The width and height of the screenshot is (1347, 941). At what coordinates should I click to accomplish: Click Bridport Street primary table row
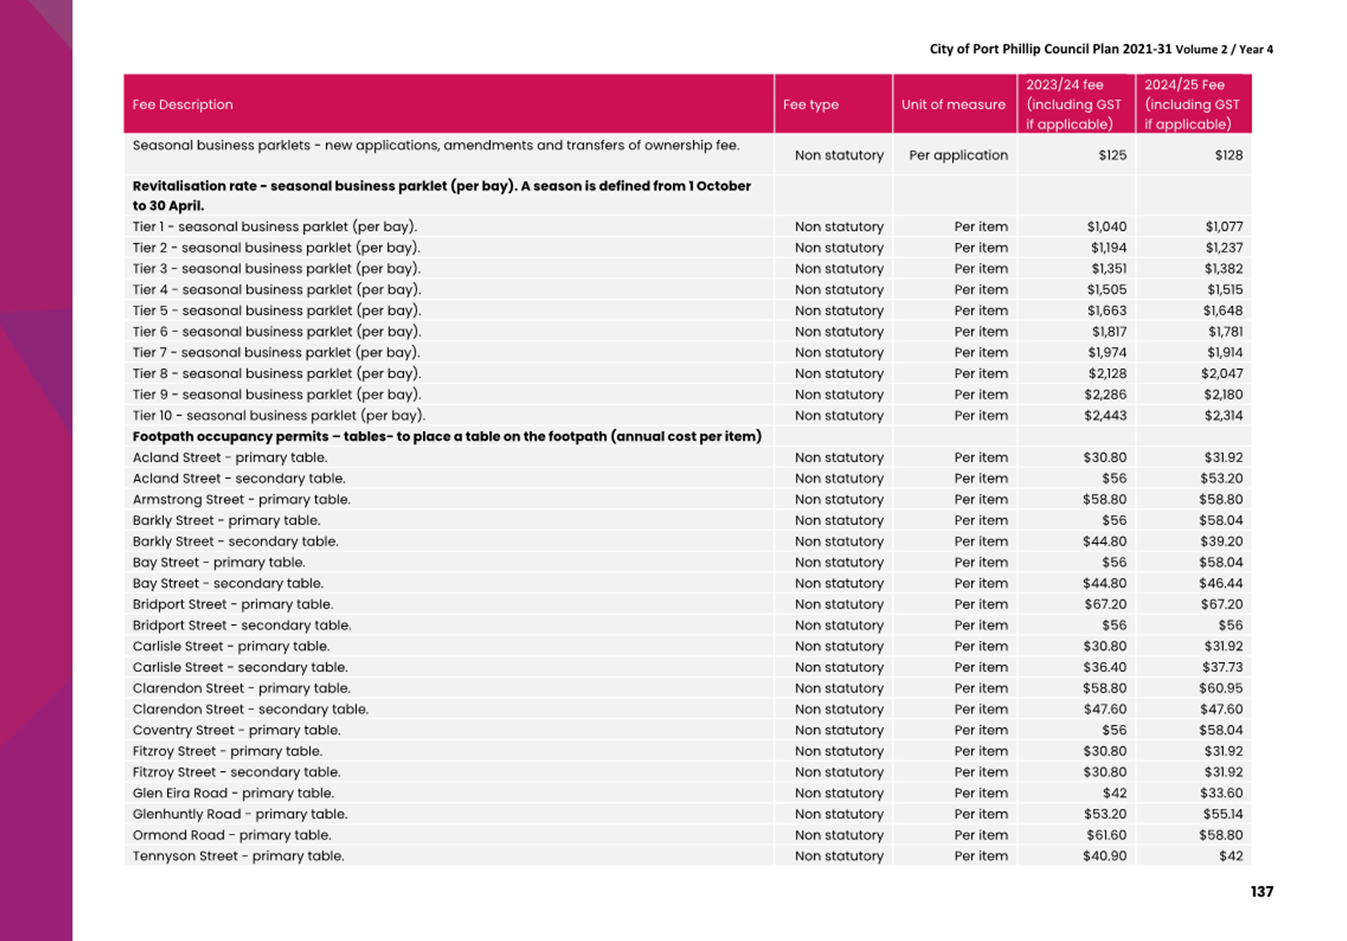tap(687, 605)
